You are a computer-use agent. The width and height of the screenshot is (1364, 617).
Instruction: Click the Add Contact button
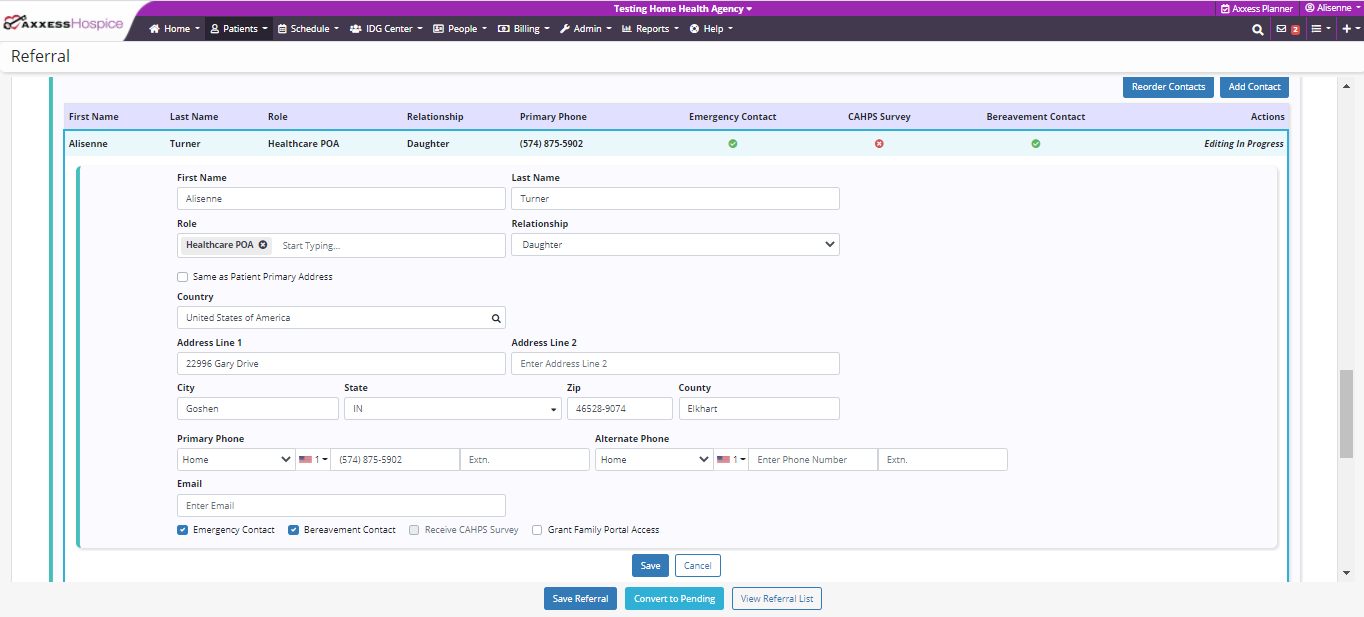pos(1254,87)
